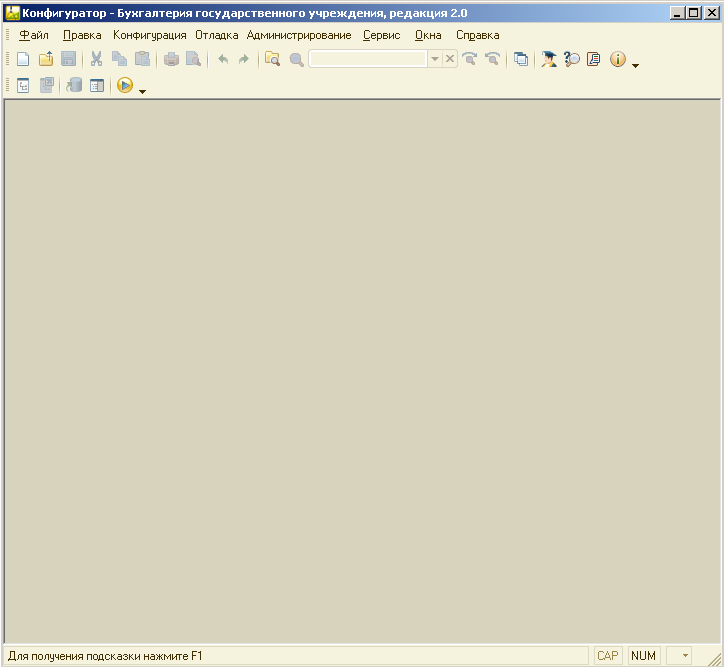Screen dimensions: 724x667
Task: Open global search with folder-magnifier icon
Action: [x=272, y=59]
